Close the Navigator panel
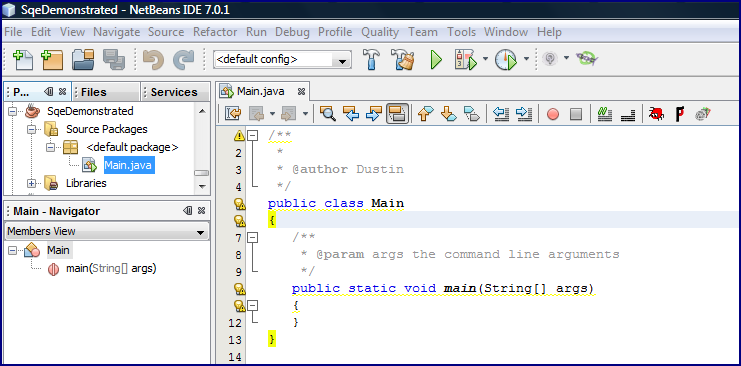 tap(201, 211)
